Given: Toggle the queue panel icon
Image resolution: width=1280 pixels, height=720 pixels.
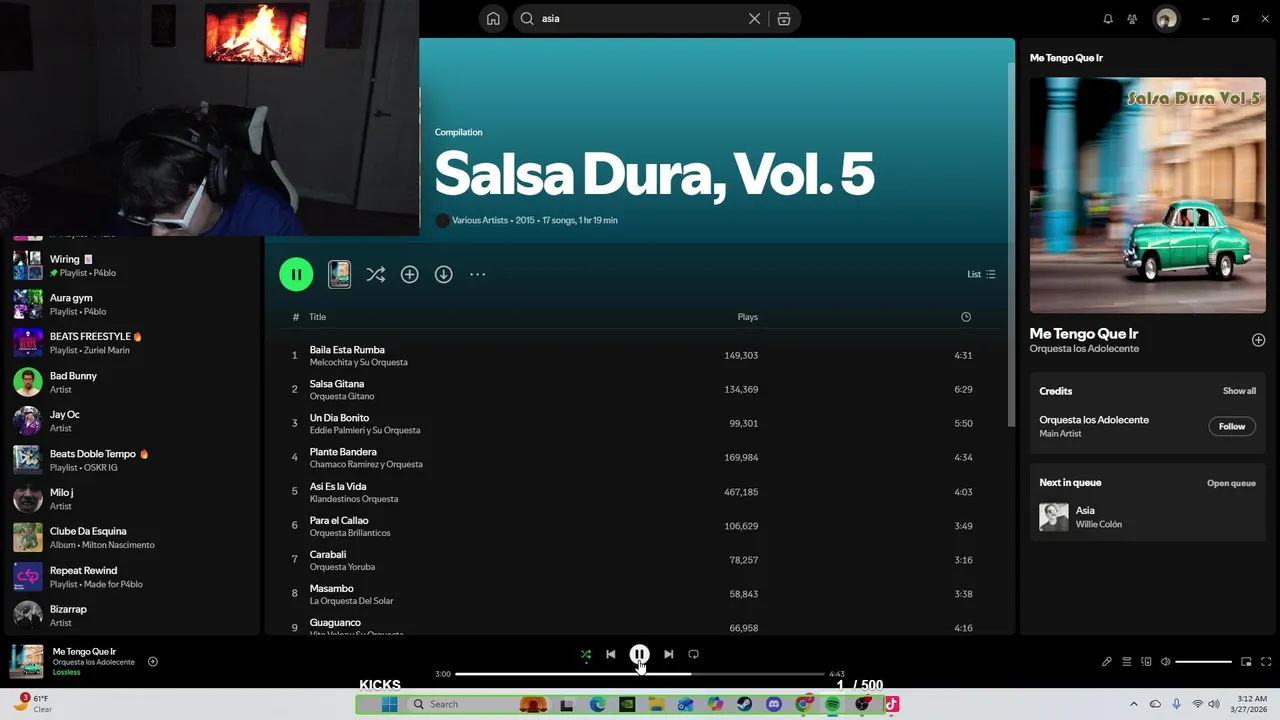Looking at the screenshot, I should coord(1127,661).
